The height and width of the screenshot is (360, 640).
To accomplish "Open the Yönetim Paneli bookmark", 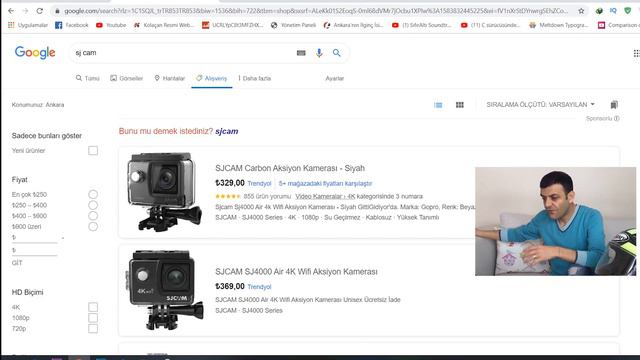I will (293, 25).
